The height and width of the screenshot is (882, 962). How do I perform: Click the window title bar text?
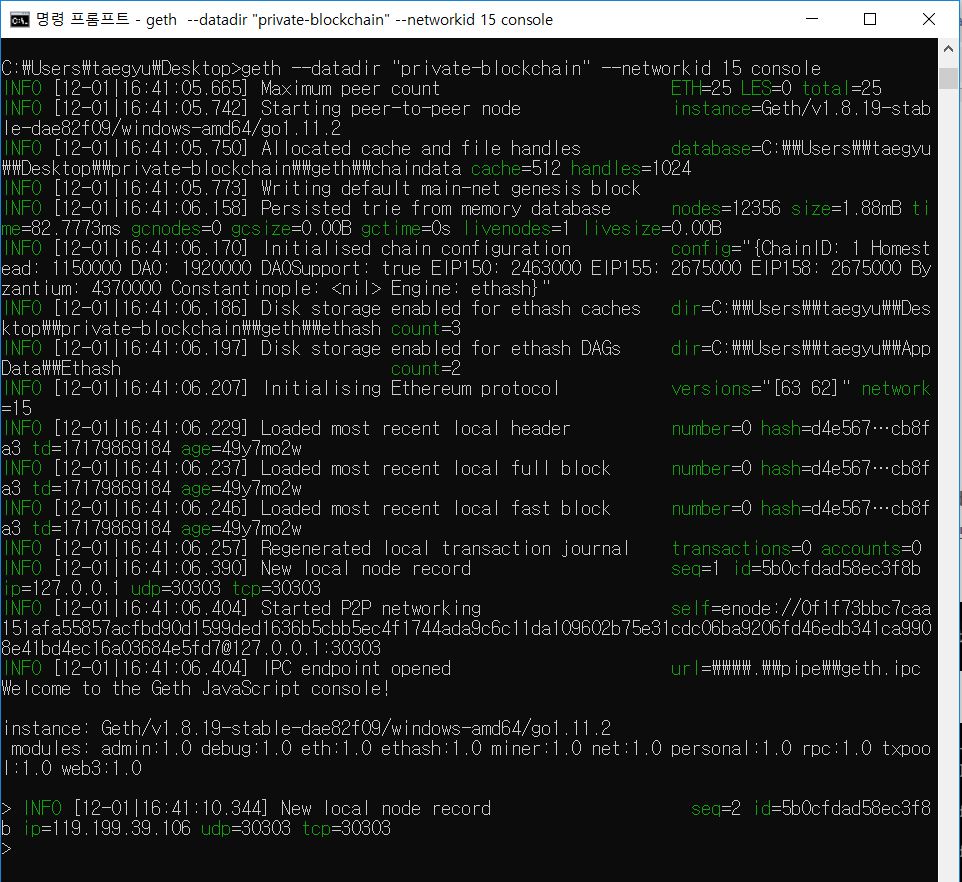tap(294, 20)
